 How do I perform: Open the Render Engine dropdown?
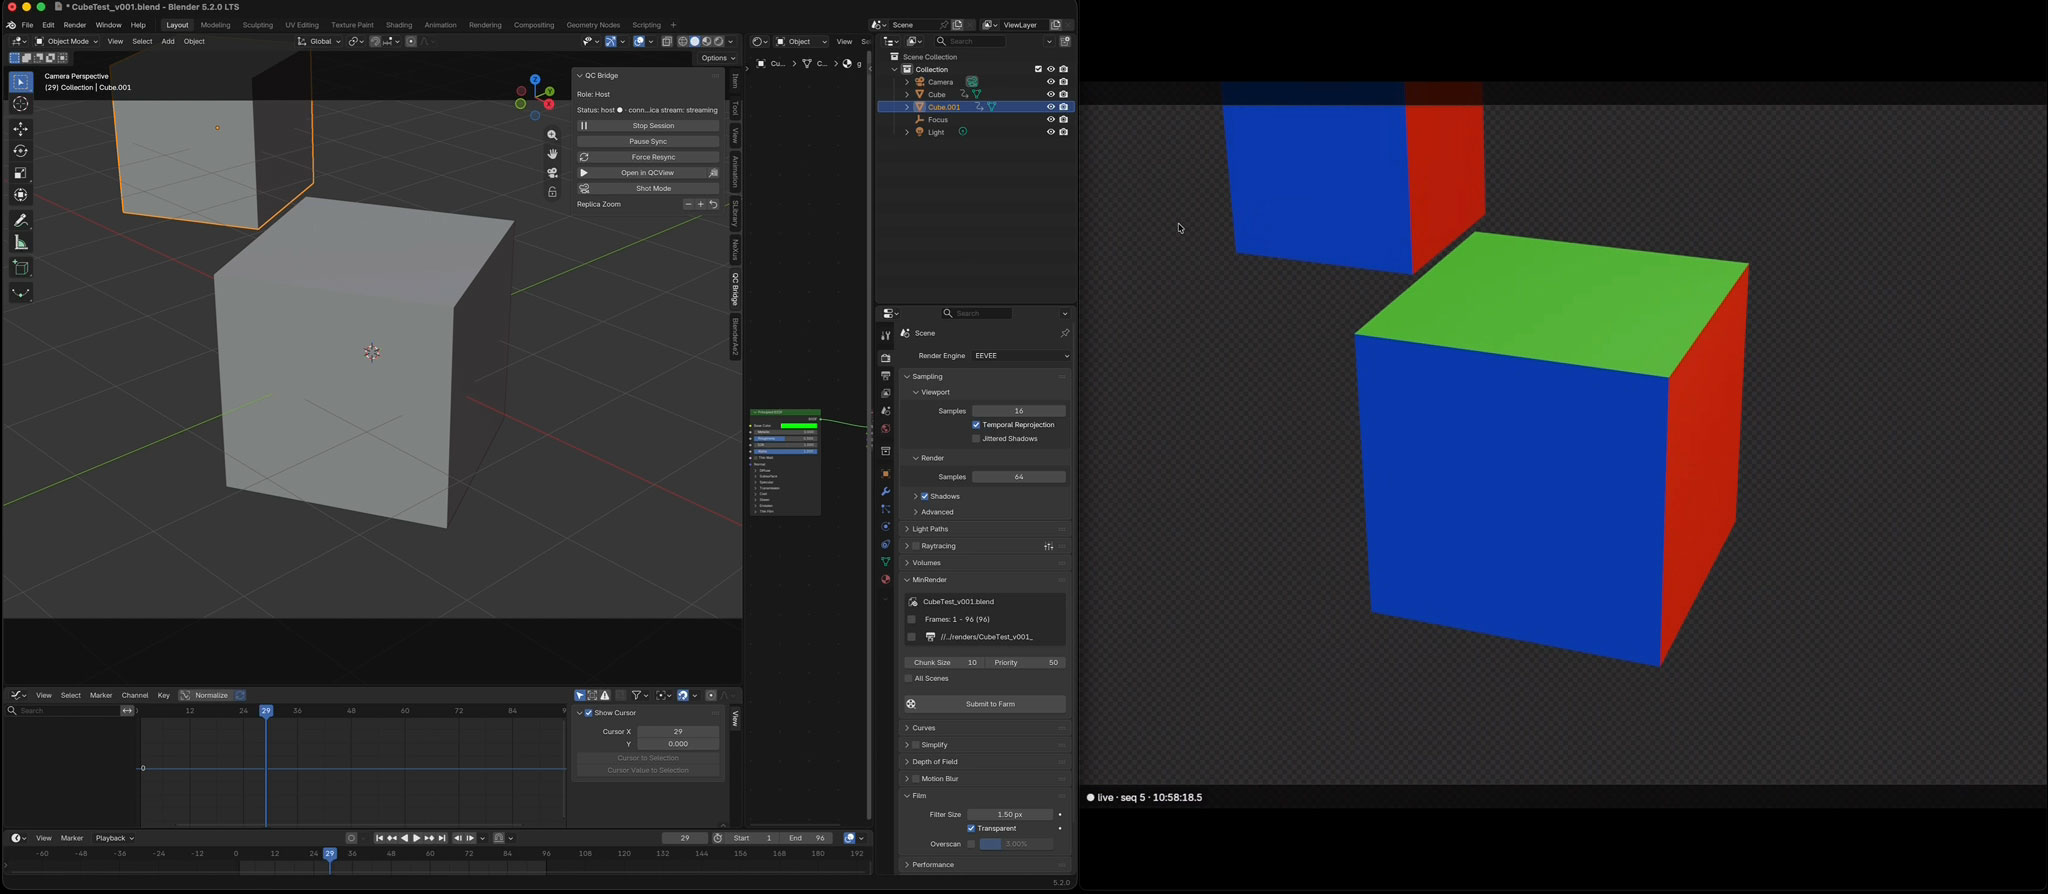1020,356
